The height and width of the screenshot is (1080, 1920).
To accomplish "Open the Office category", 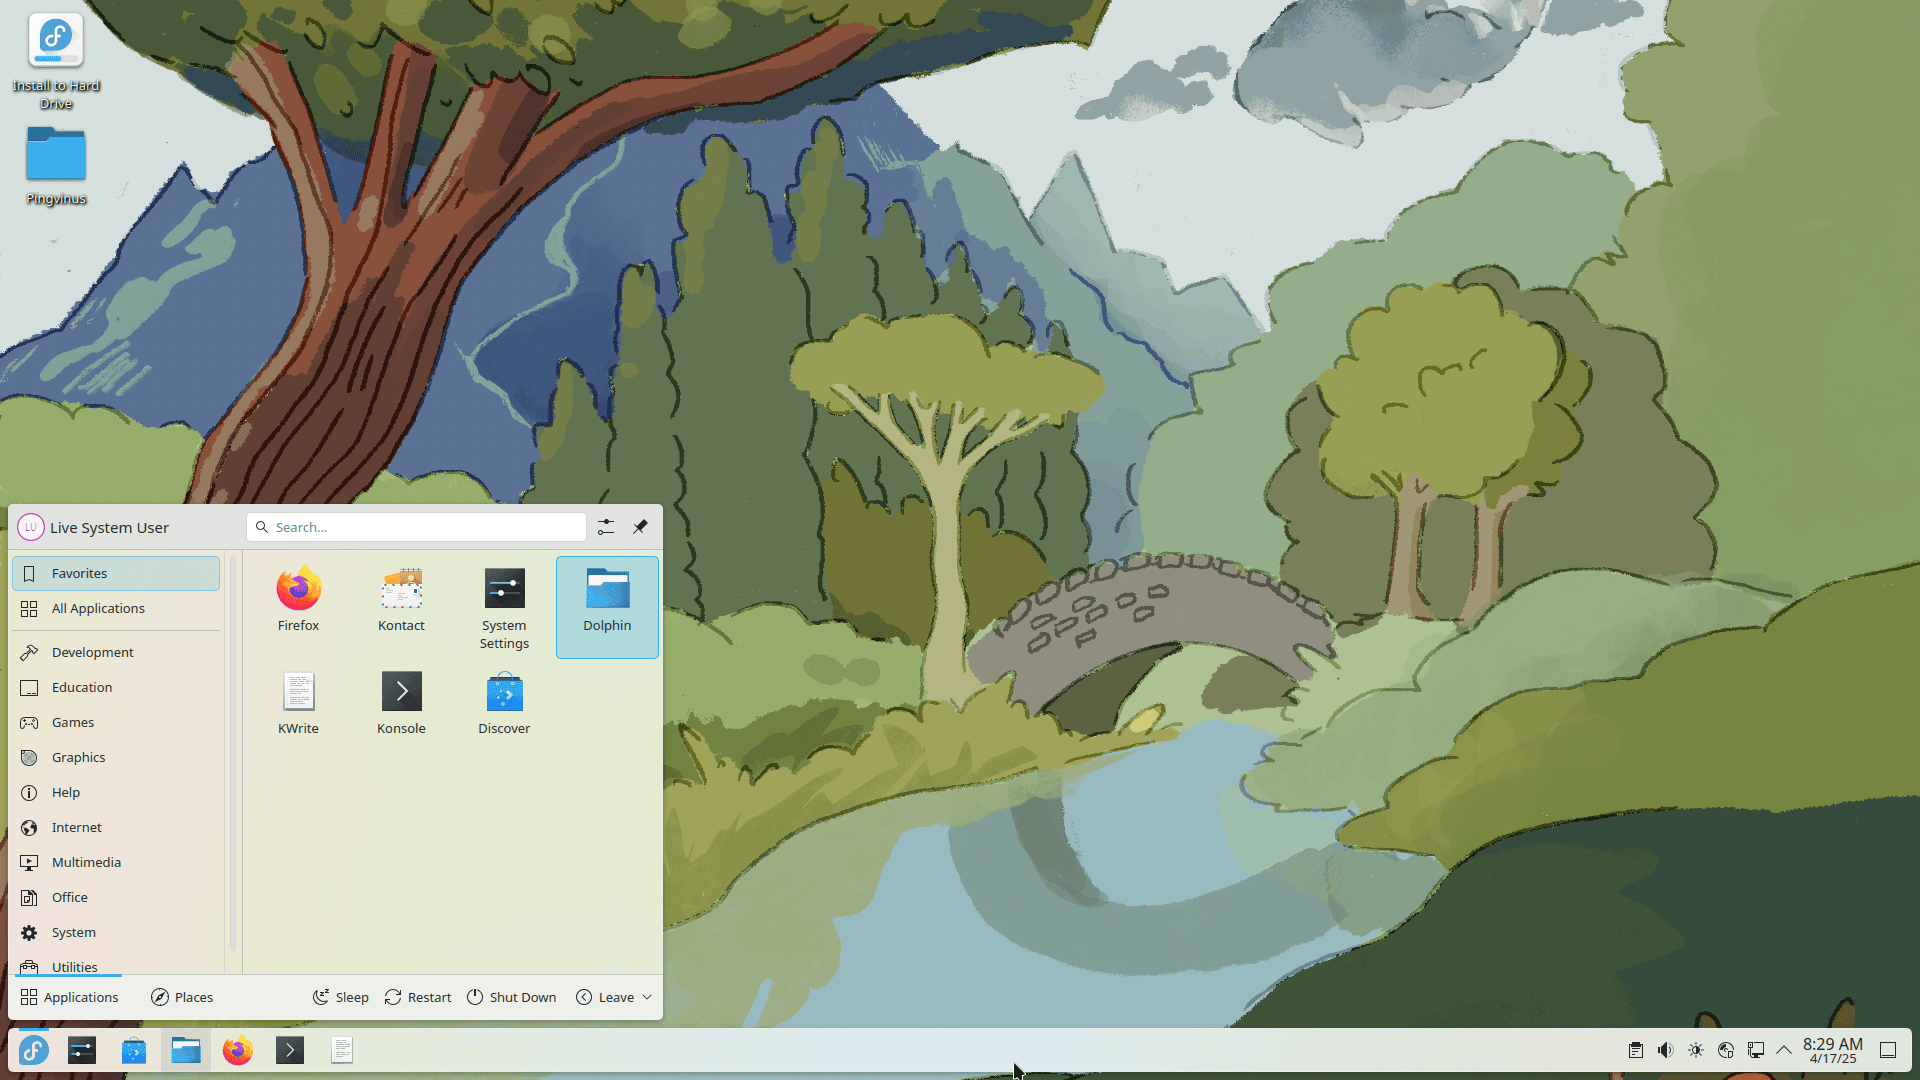I will (116, 897).
